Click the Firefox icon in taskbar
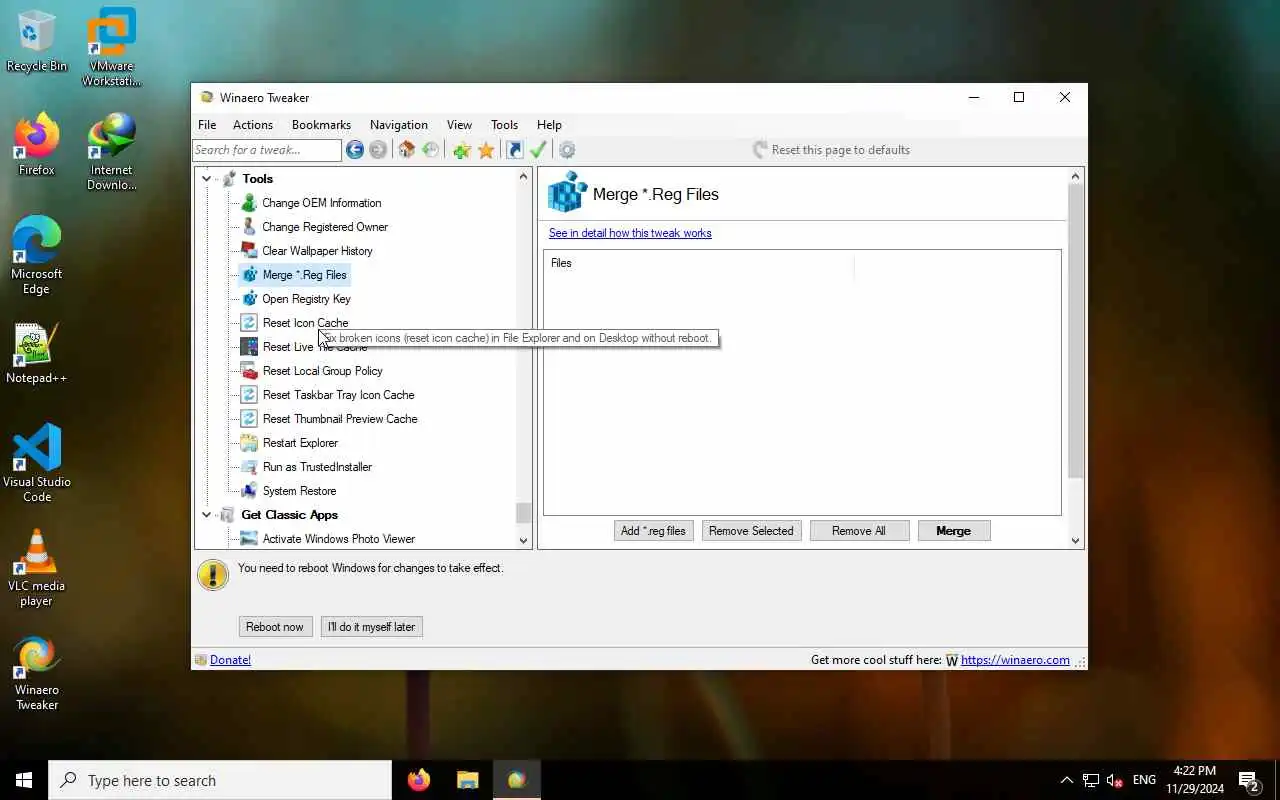 (x=419, y=780)
